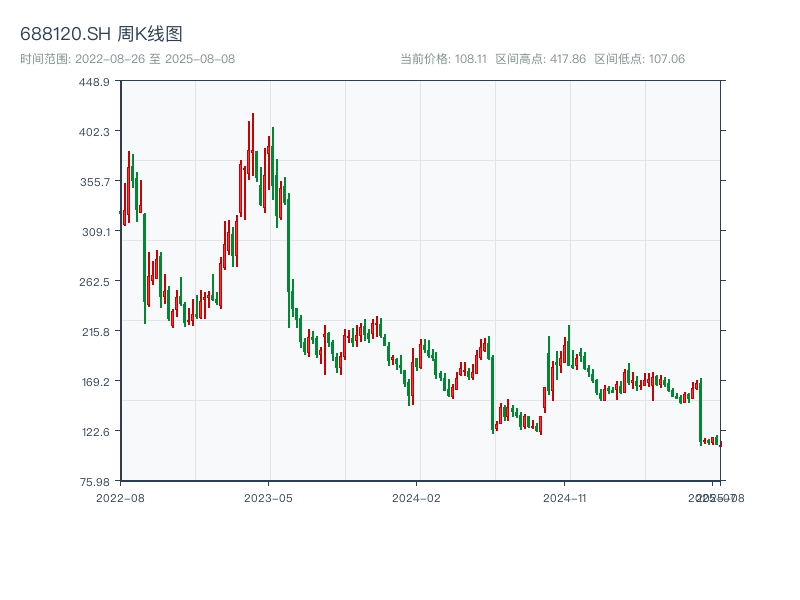Select the 时间范围 date range text
This screenshot has width=800, height=600.
click(127, 59)
